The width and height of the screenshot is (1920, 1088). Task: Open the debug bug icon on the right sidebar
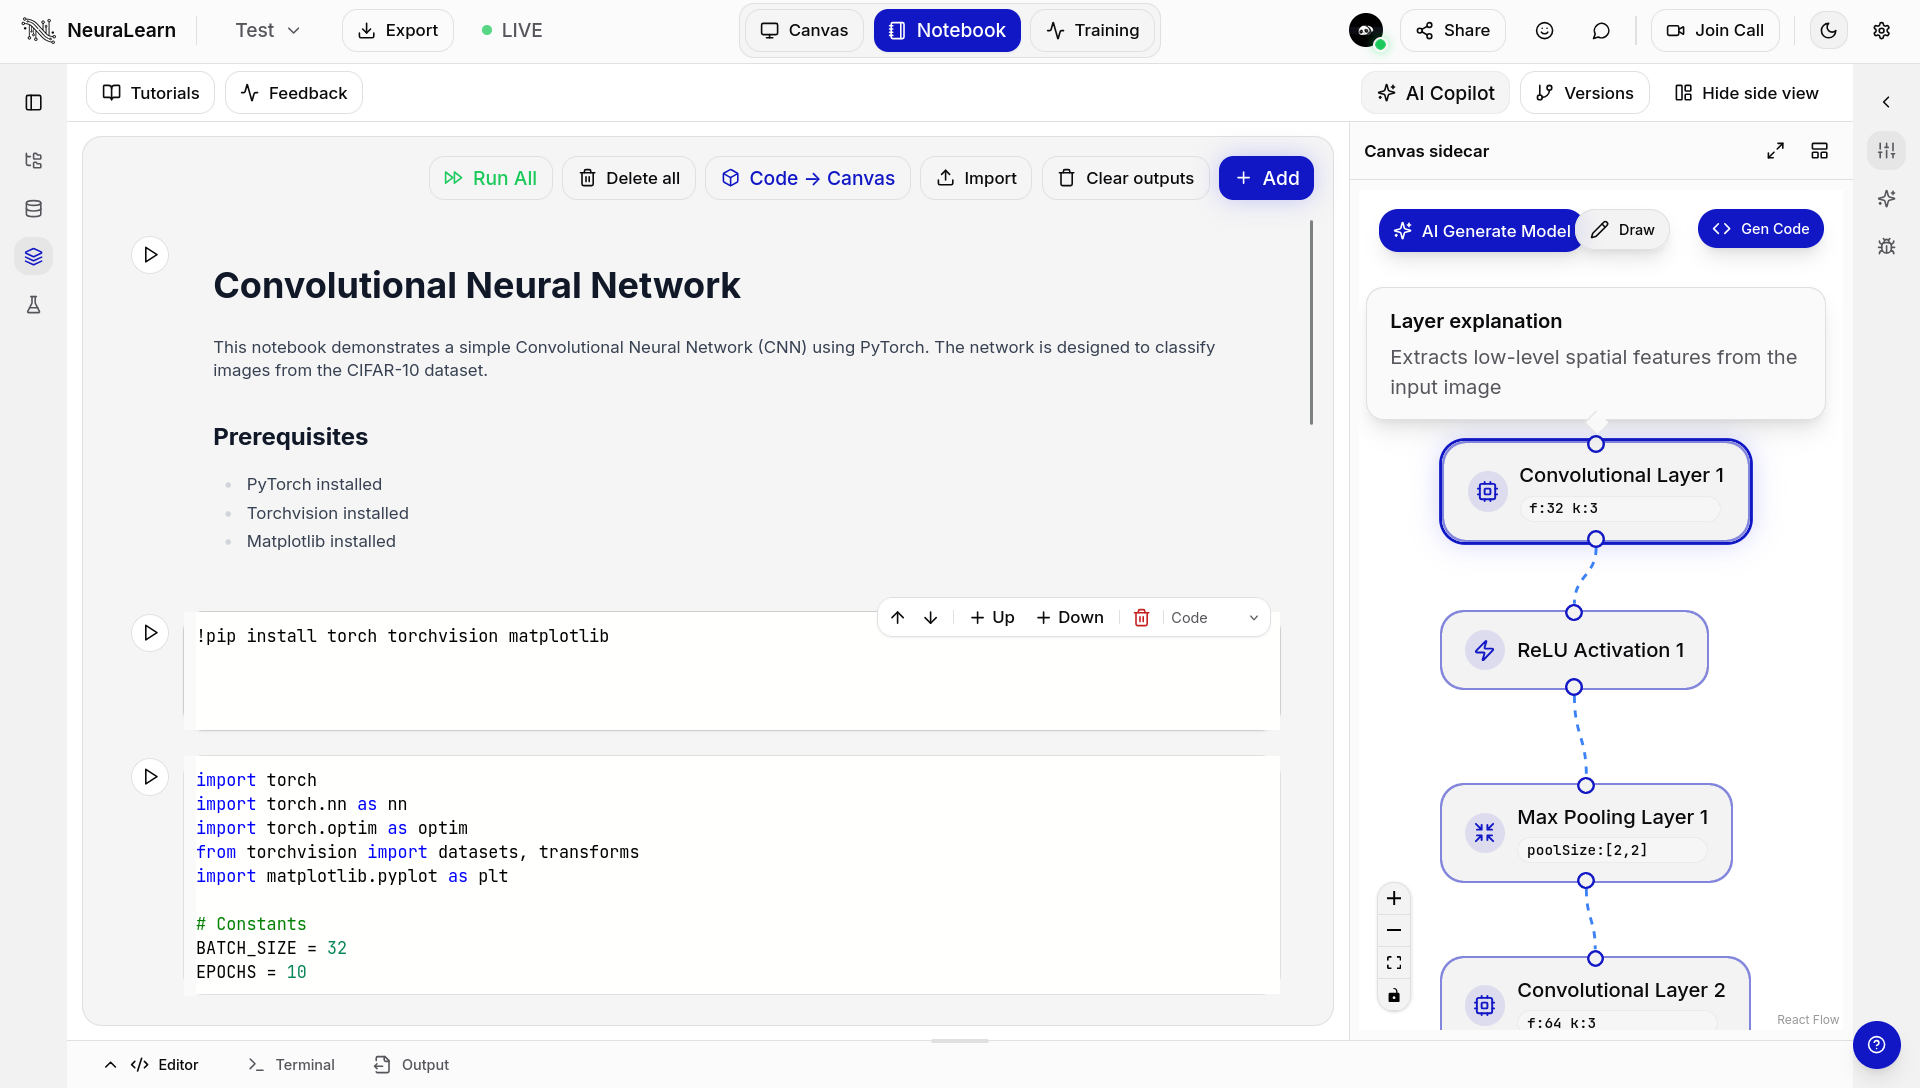point(1887,246)
